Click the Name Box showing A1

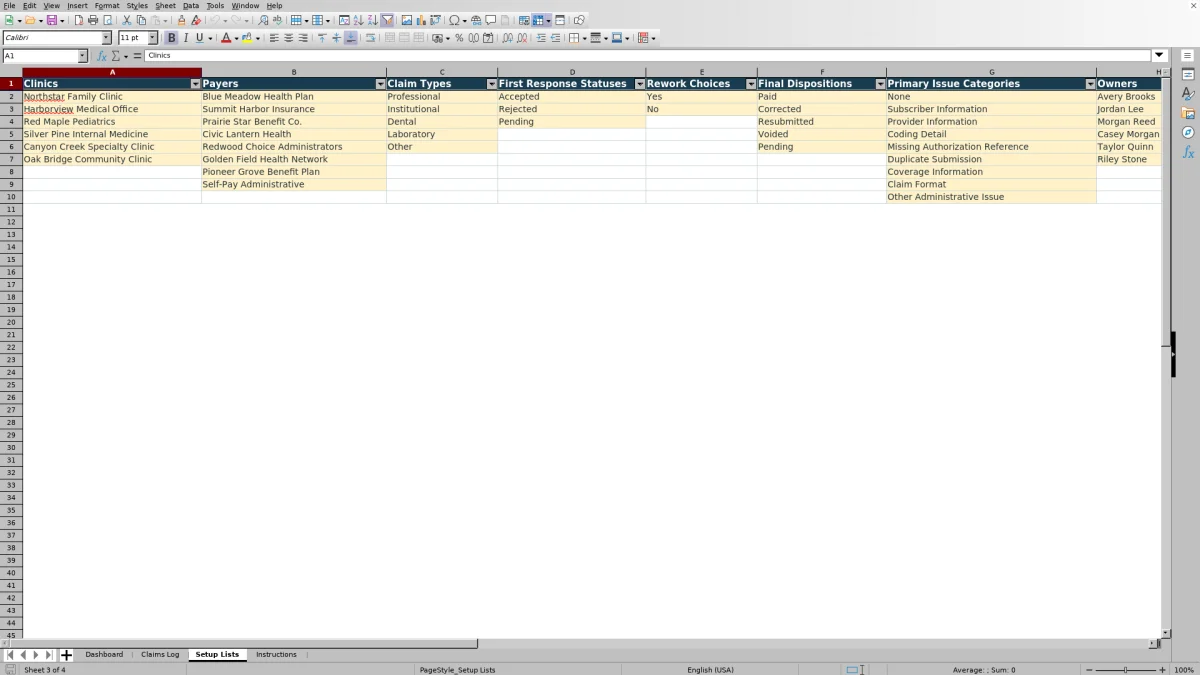point(40,56)
